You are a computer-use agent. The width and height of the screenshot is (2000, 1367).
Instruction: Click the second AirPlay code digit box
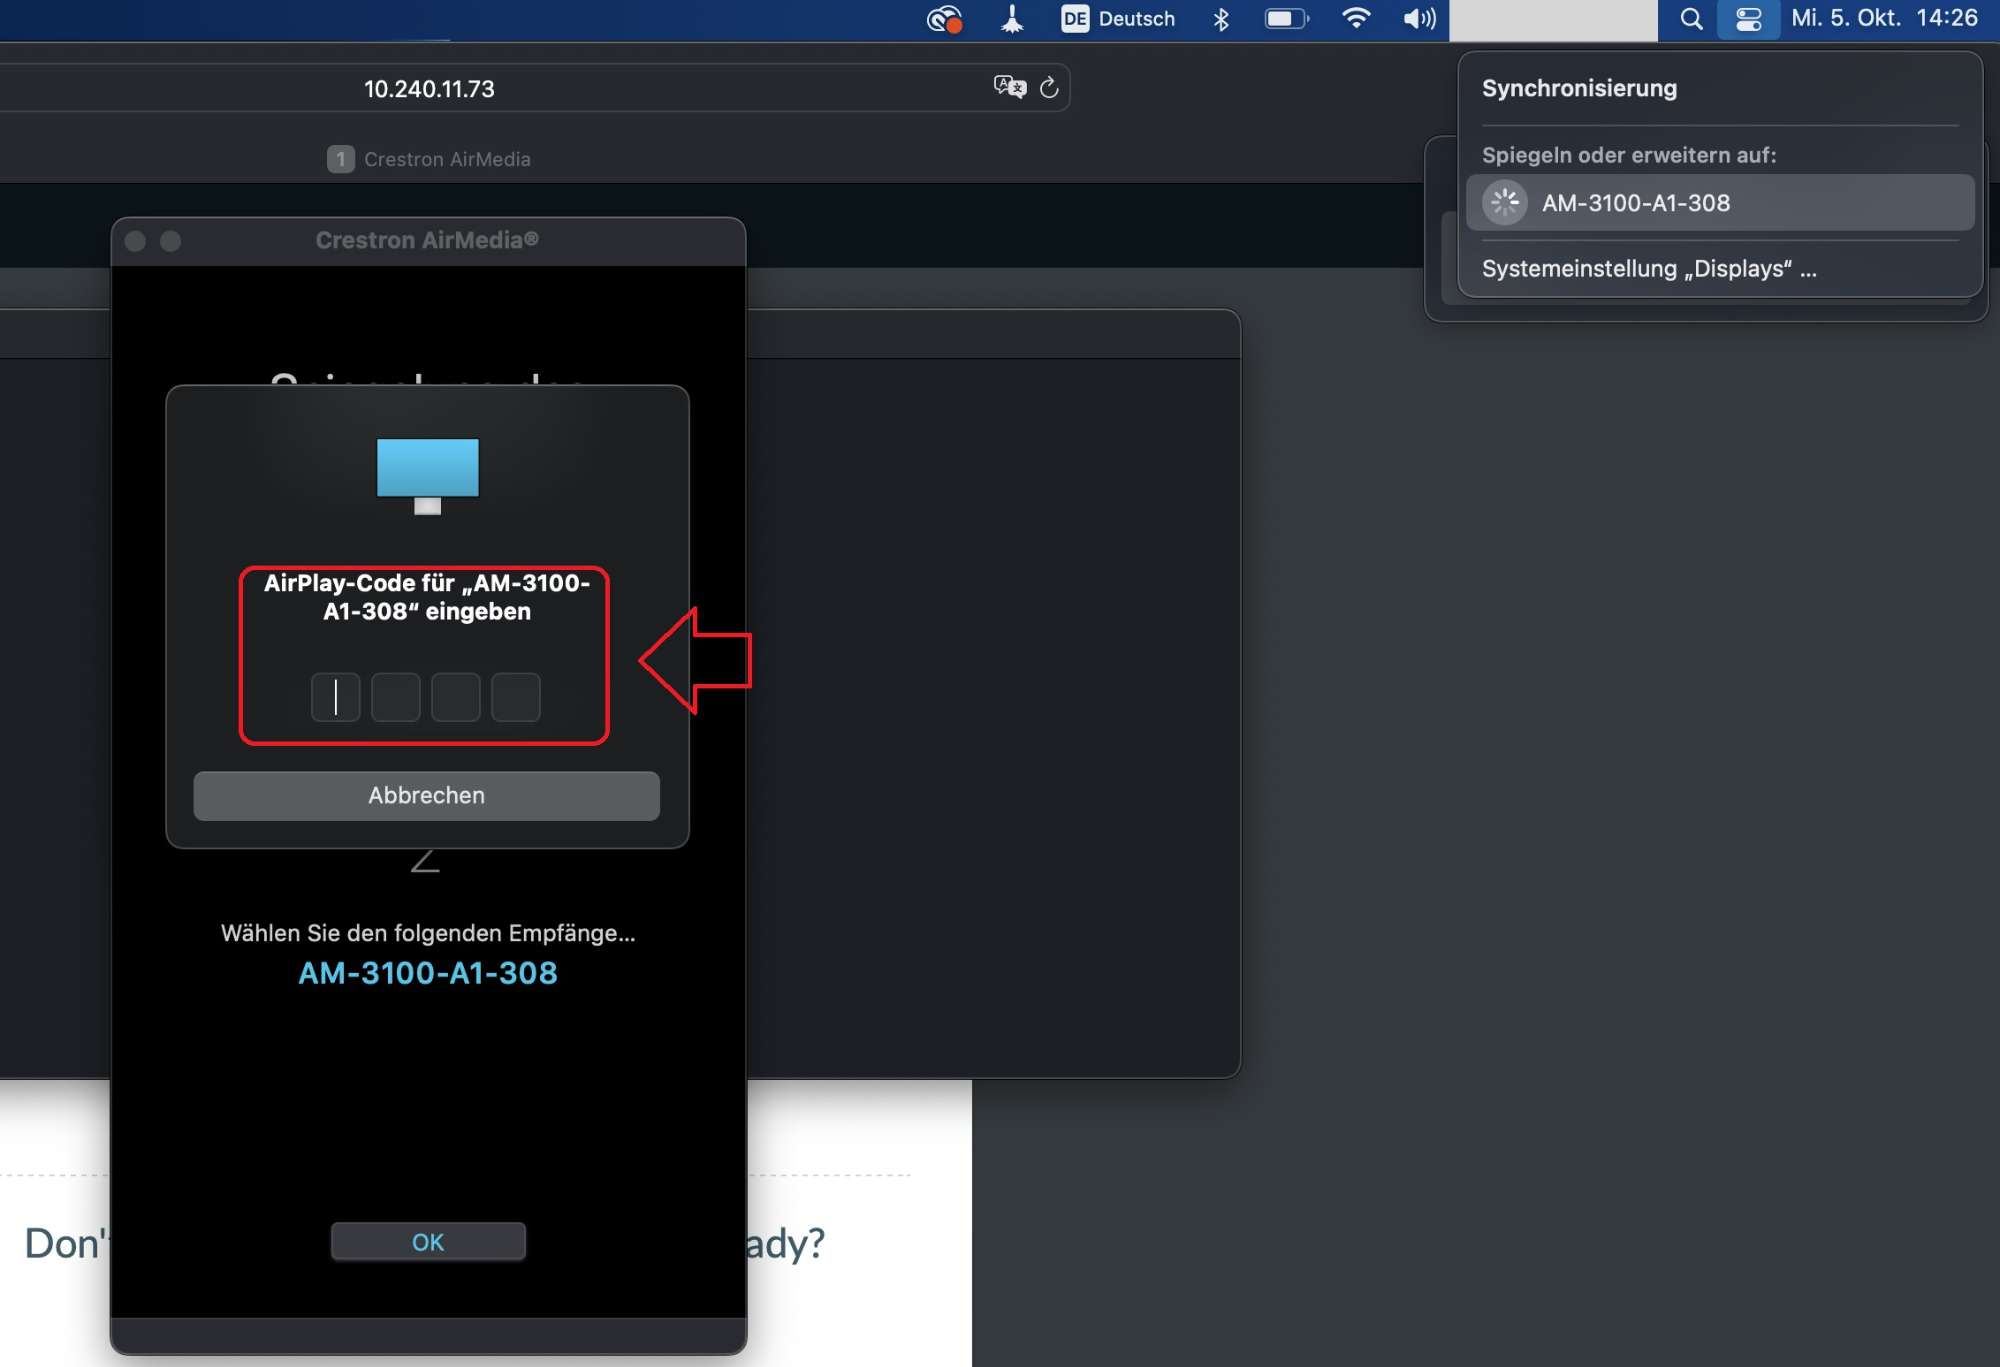396,697
